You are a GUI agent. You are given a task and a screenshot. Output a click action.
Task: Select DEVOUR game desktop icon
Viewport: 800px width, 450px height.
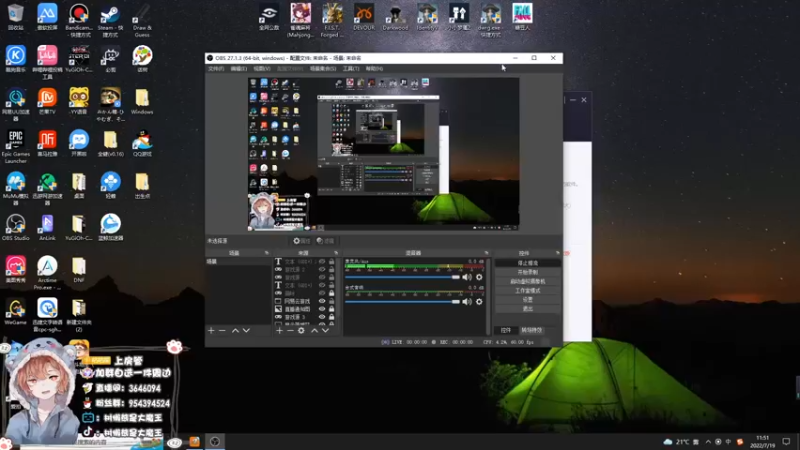364,17
